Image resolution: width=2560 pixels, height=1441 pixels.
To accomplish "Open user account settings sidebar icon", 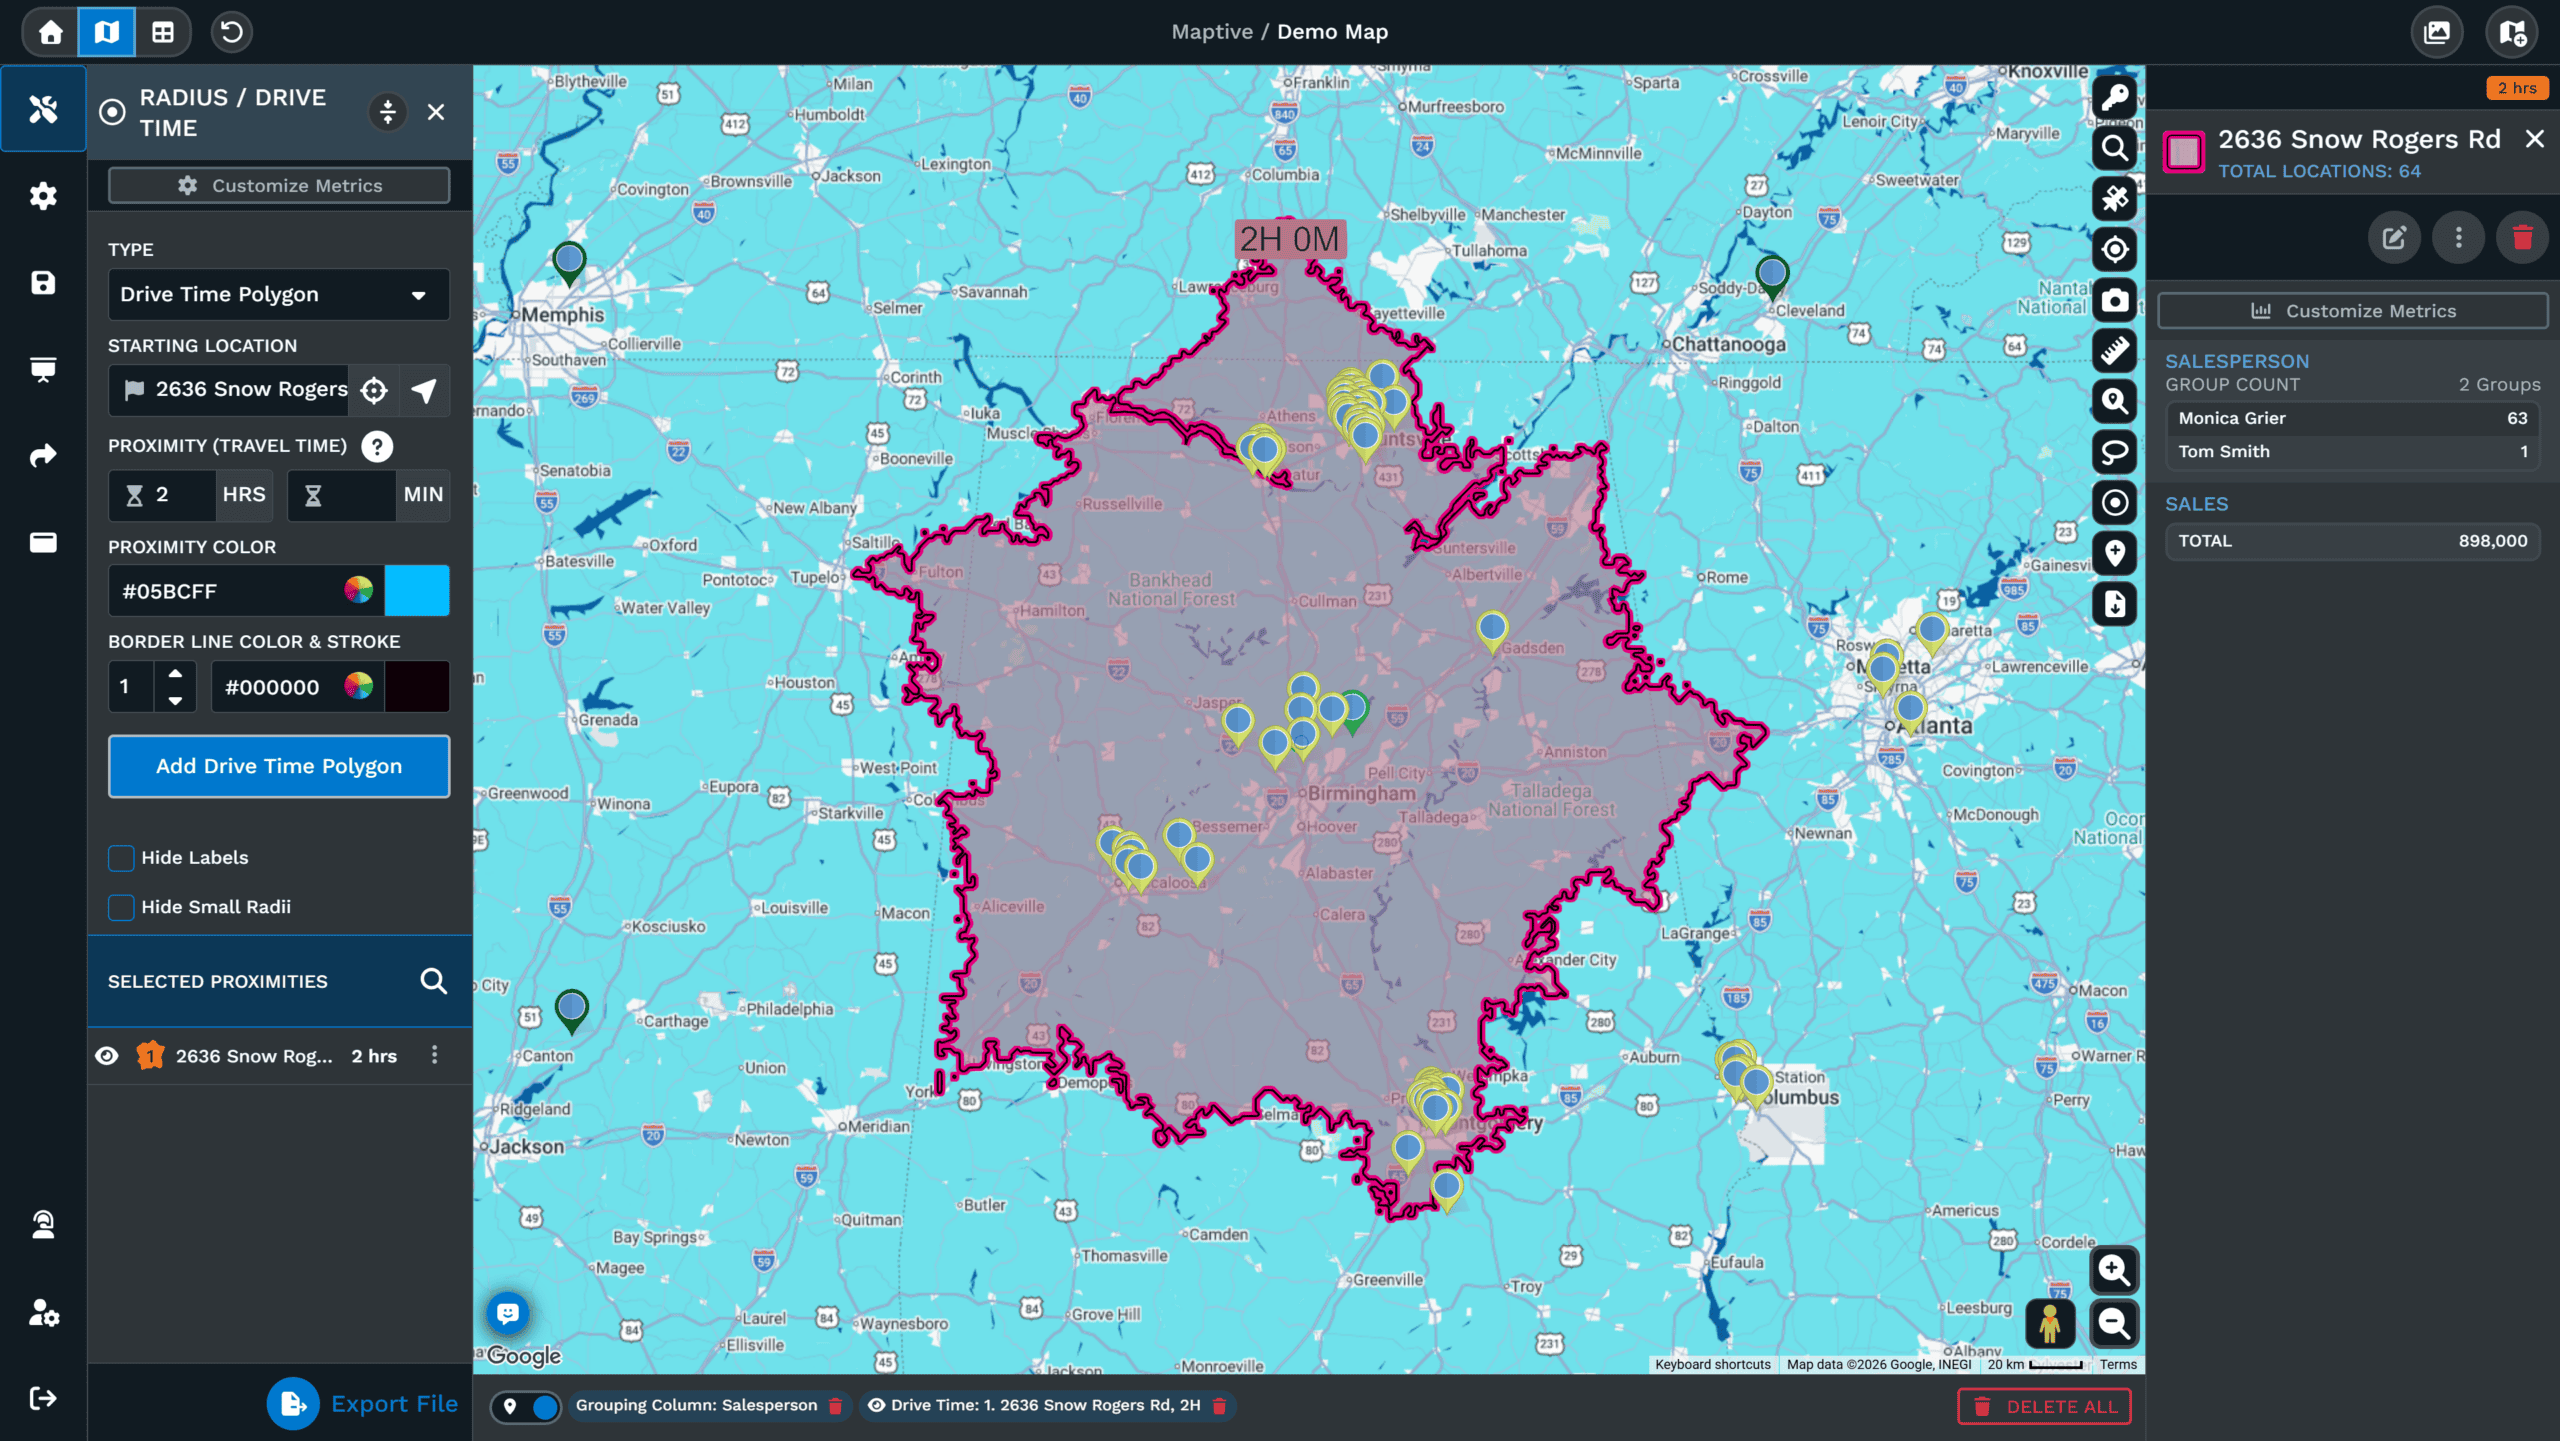I will pos(43,1311).
